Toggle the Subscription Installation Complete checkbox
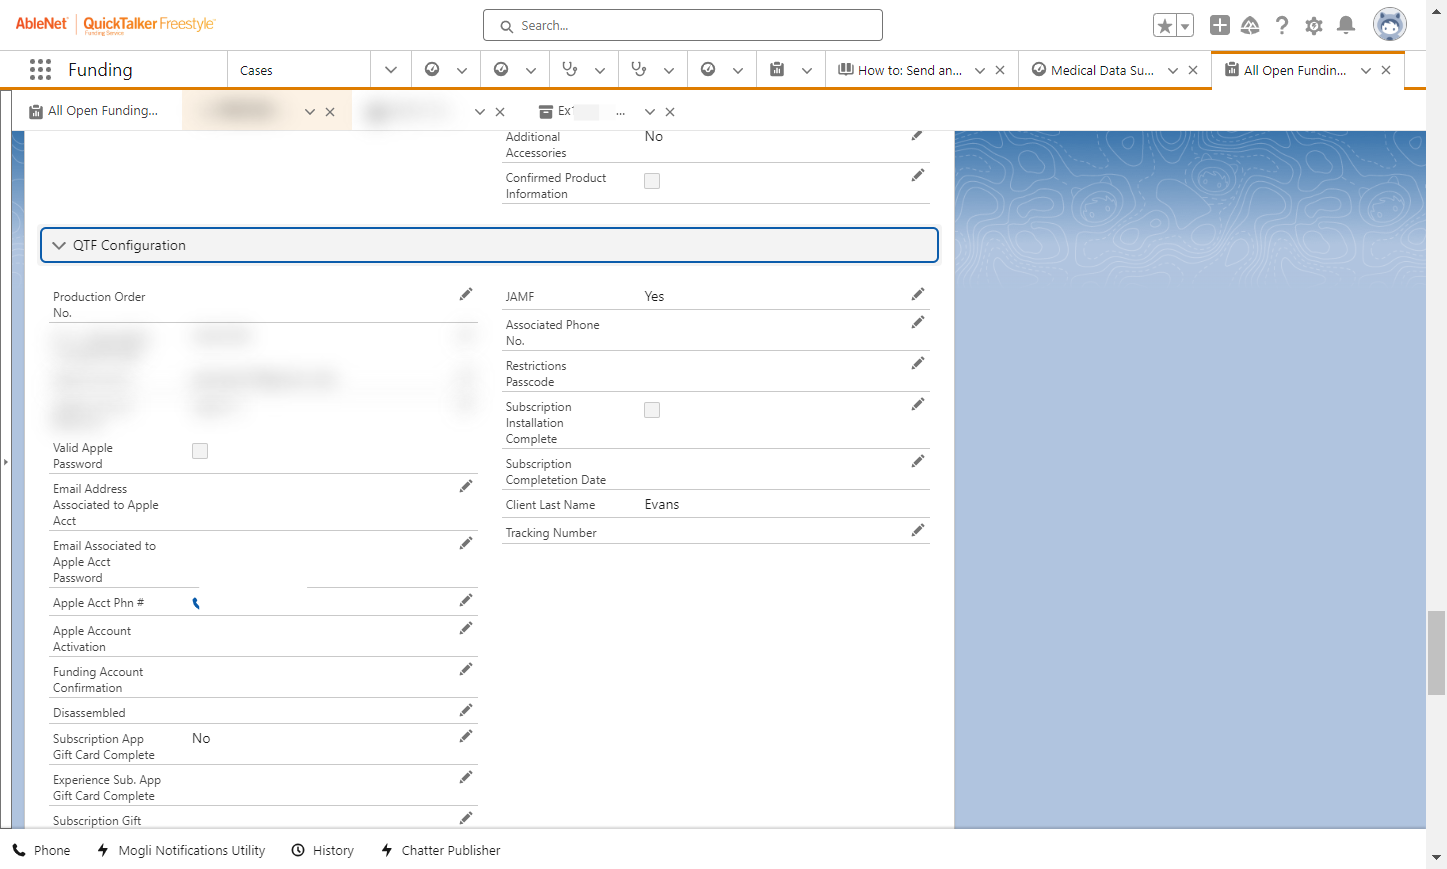Viewport: 1447px width, 869px height. pos(652,410)
